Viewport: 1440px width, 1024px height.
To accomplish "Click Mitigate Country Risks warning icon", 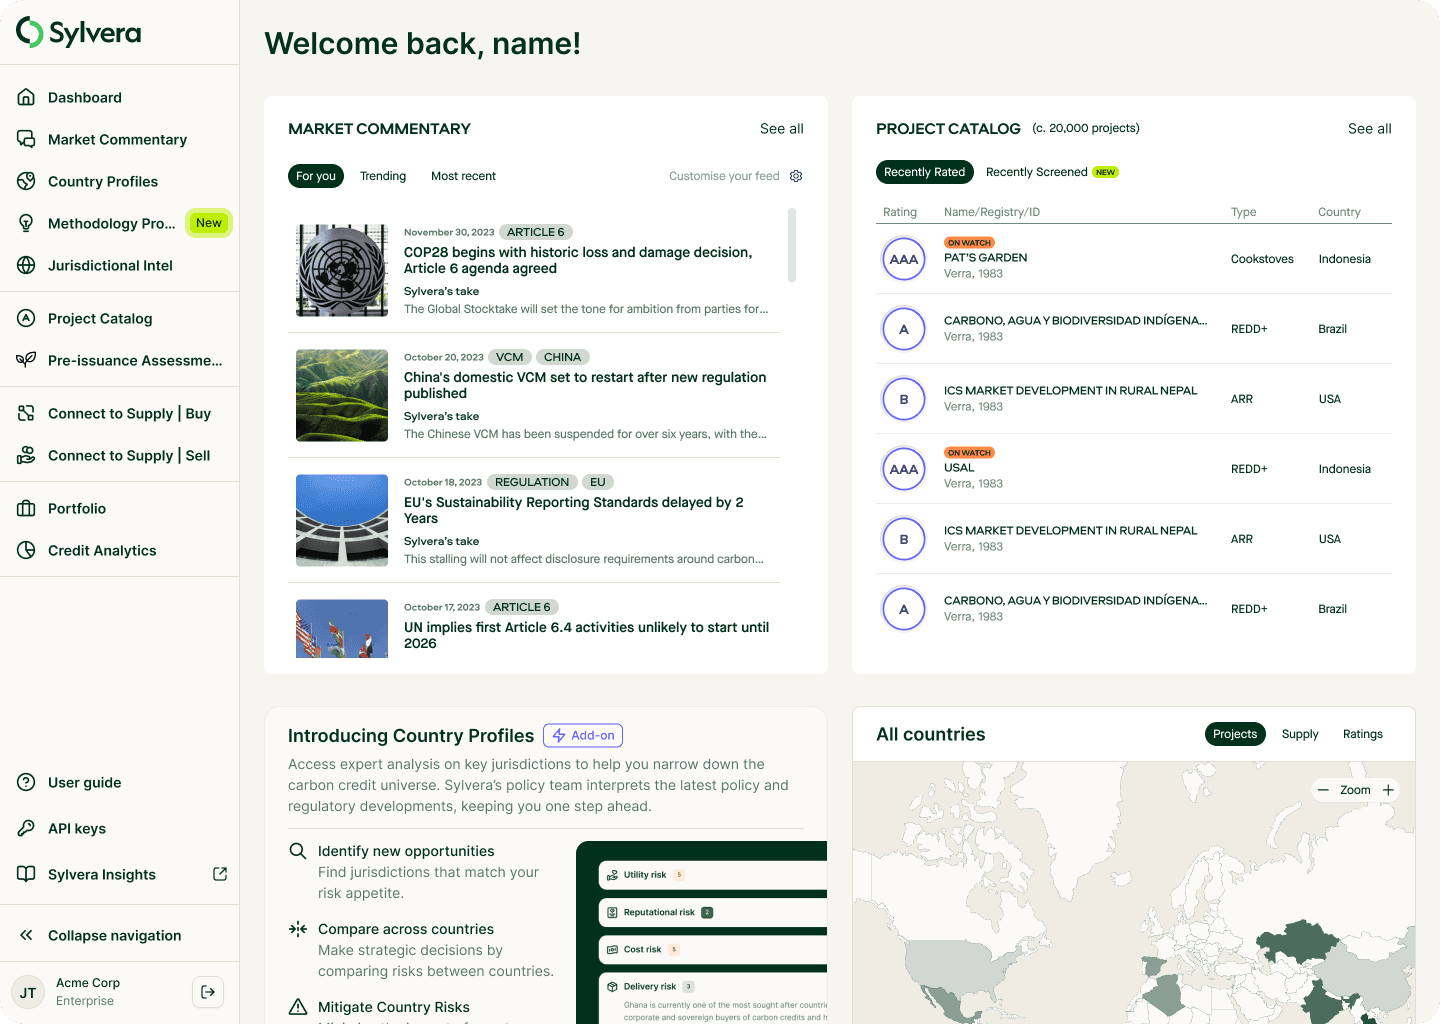I will [298, 1007].
